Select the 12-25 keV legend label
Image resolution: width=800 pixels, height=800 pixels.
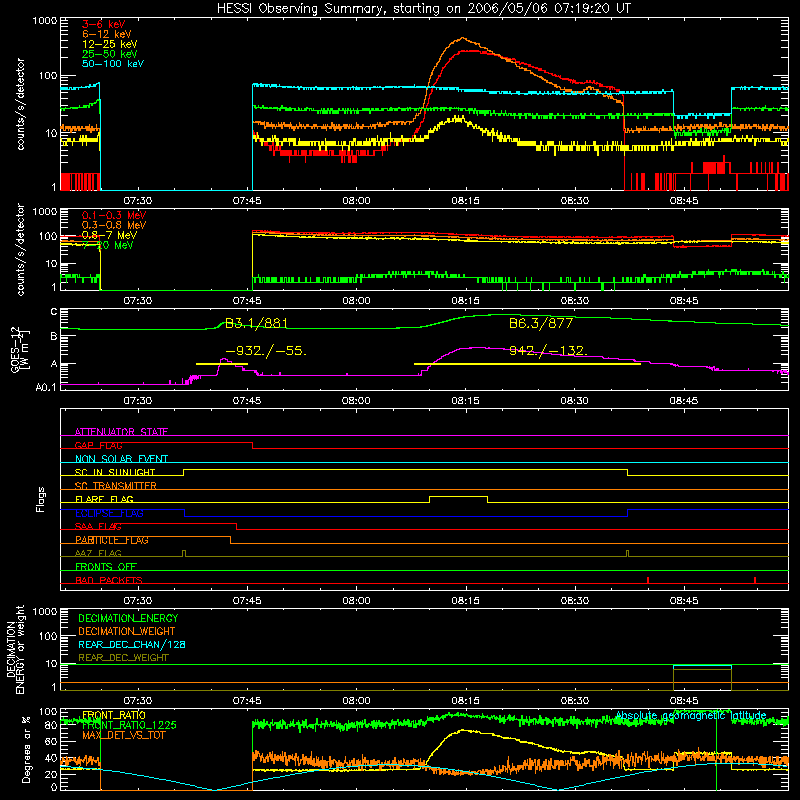coord(110,44)
